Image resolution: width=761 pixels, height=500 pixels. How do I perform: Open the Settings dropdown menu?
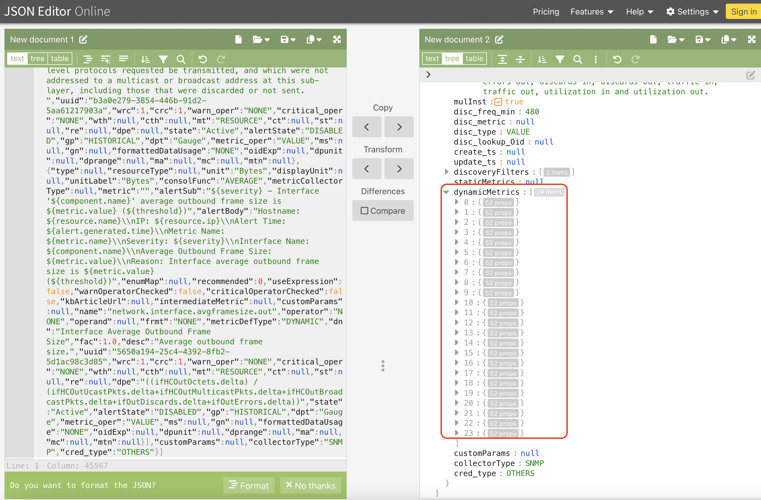[692, 12]
